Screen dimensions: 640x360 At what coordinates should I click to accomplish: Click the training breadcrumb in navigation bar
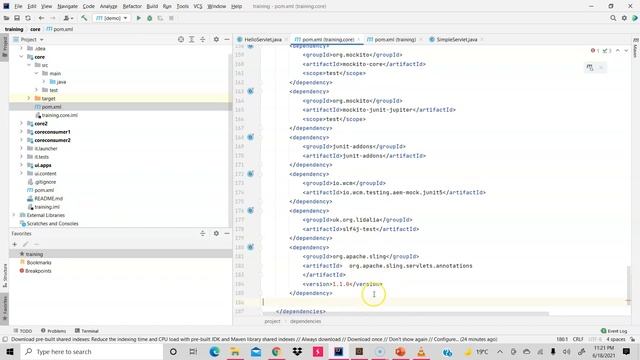pos(14,29)
